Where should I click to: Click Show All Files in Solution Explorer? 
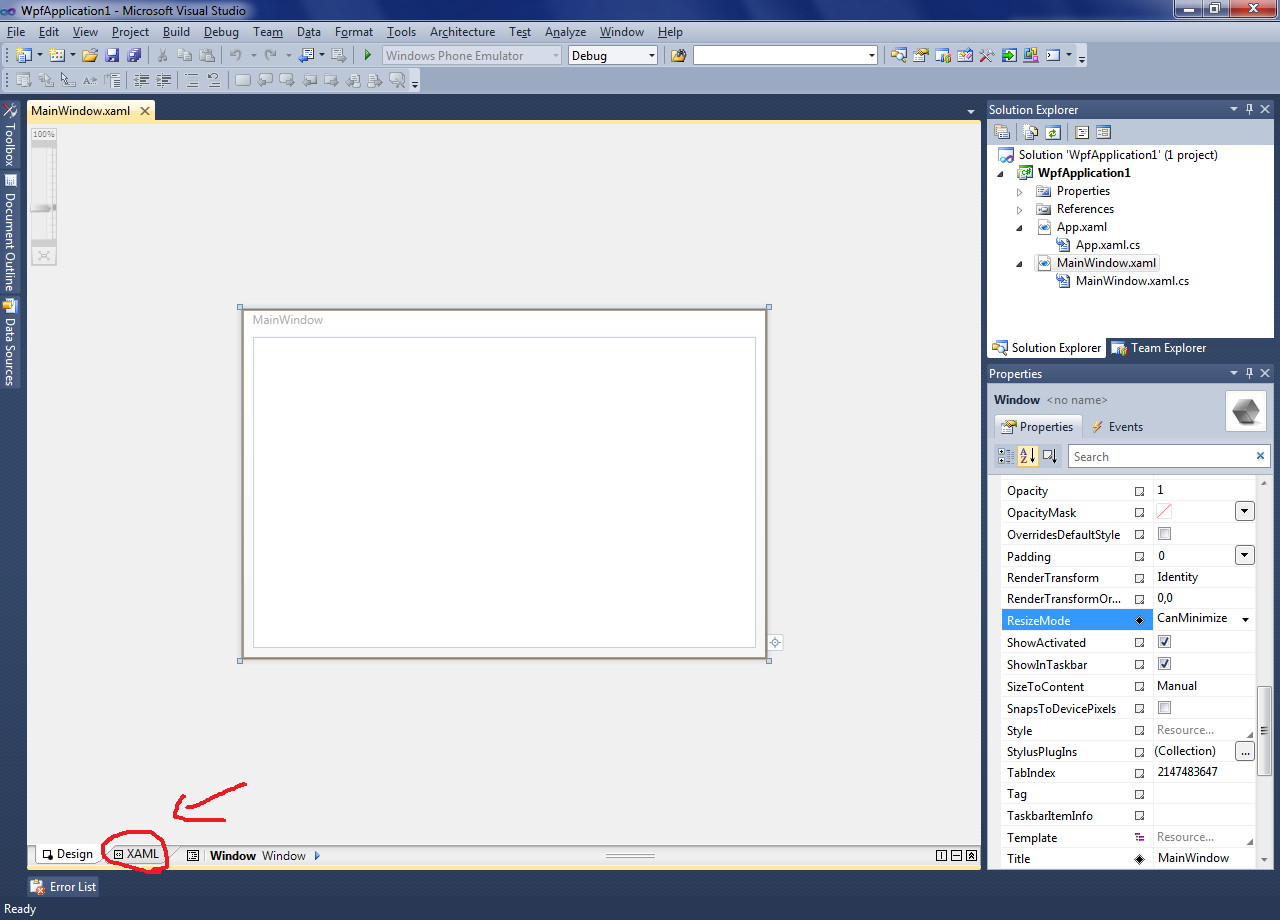(x=1031, y=132)
